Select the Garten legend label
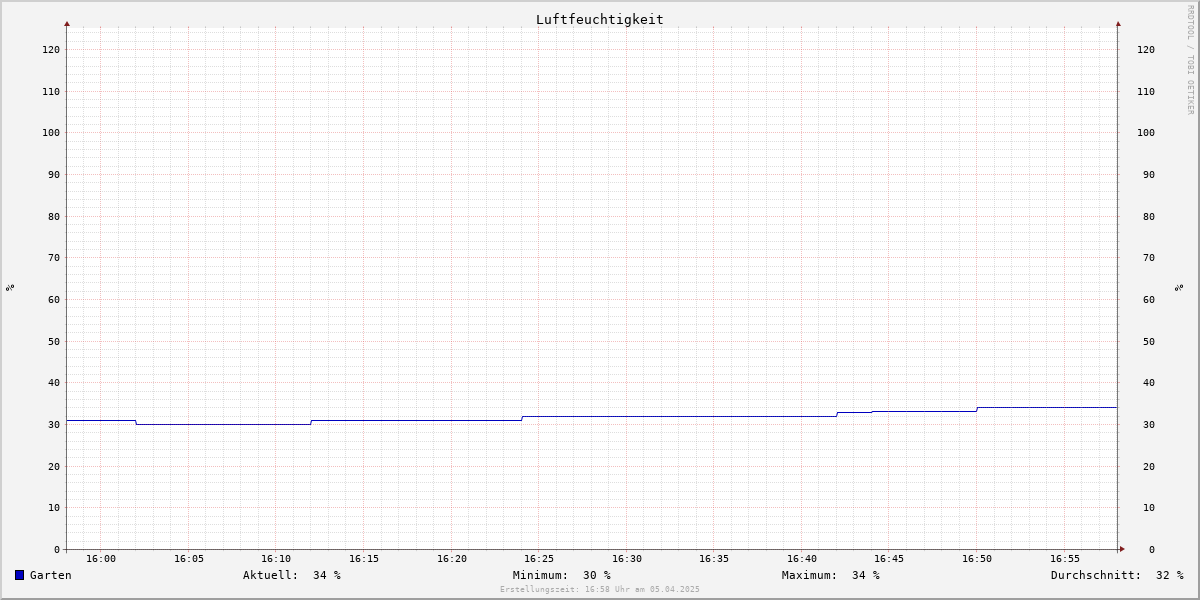Screen dimensions: 1200x600 pyautogui.click(x=50, y=575)
